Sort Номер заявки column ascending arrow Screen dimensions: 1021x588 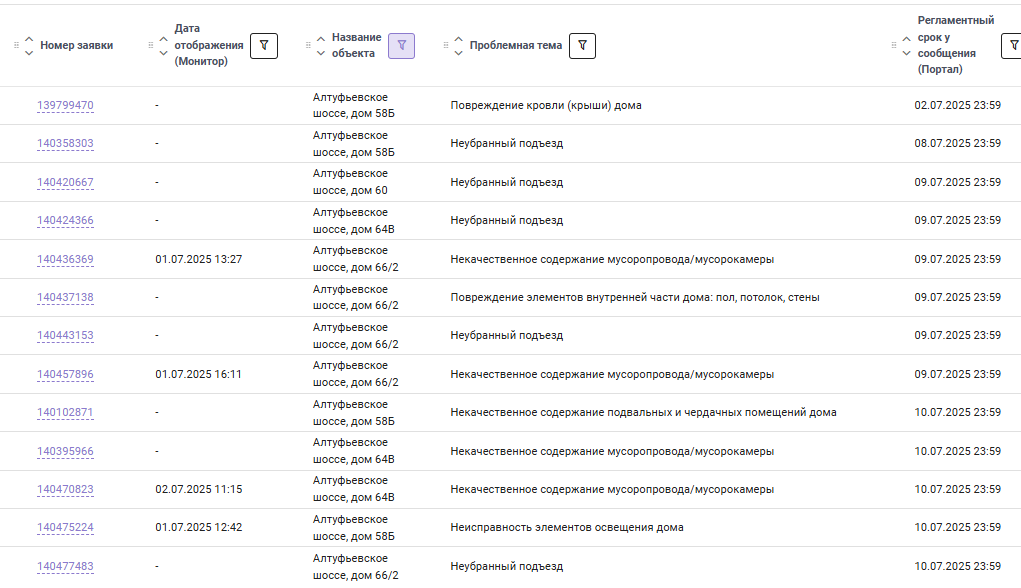point(29,39)
